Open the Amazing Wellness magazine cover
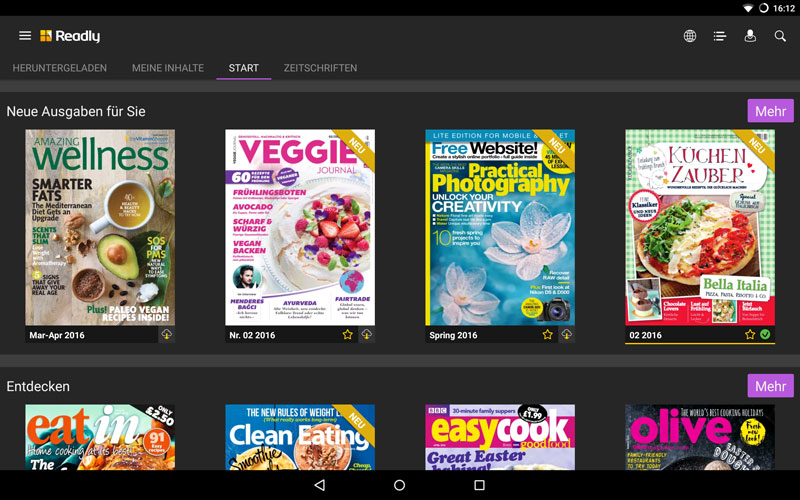The image size is (800, 500). click(x=100, y=228)
